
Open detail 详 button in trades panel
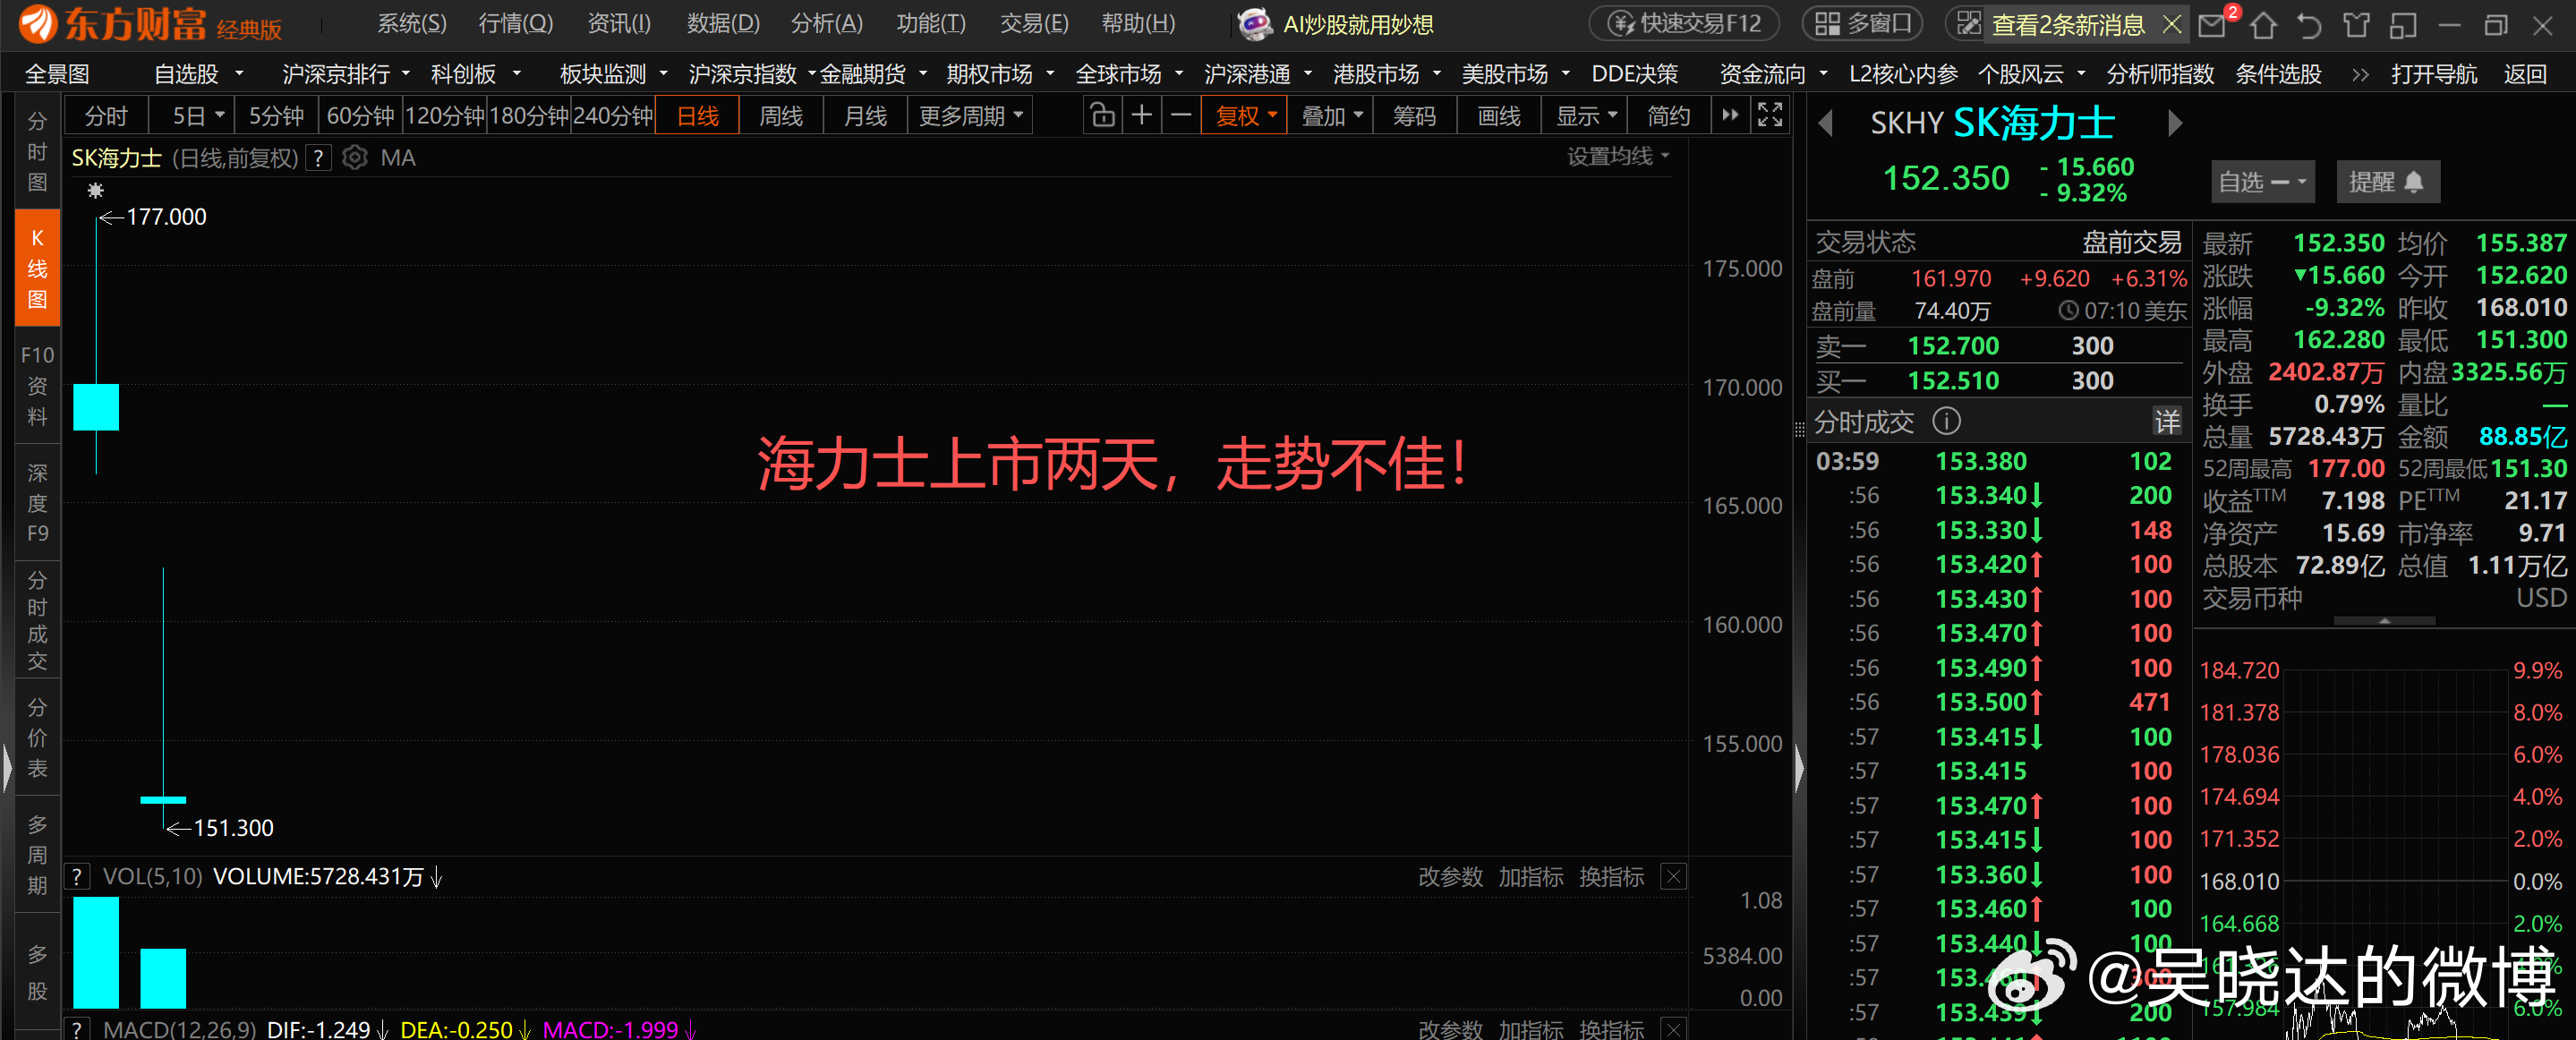coord(2167,421)
